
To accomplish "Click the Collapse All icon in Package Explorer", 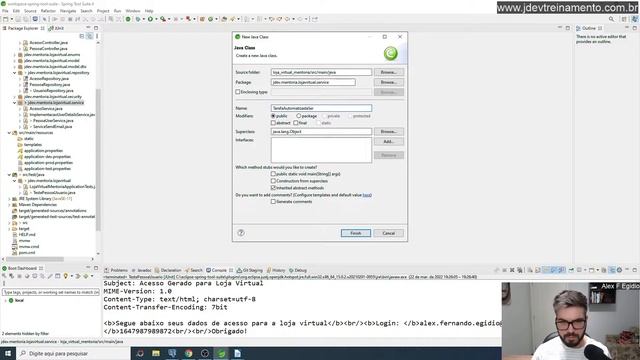I will point(82,36).
